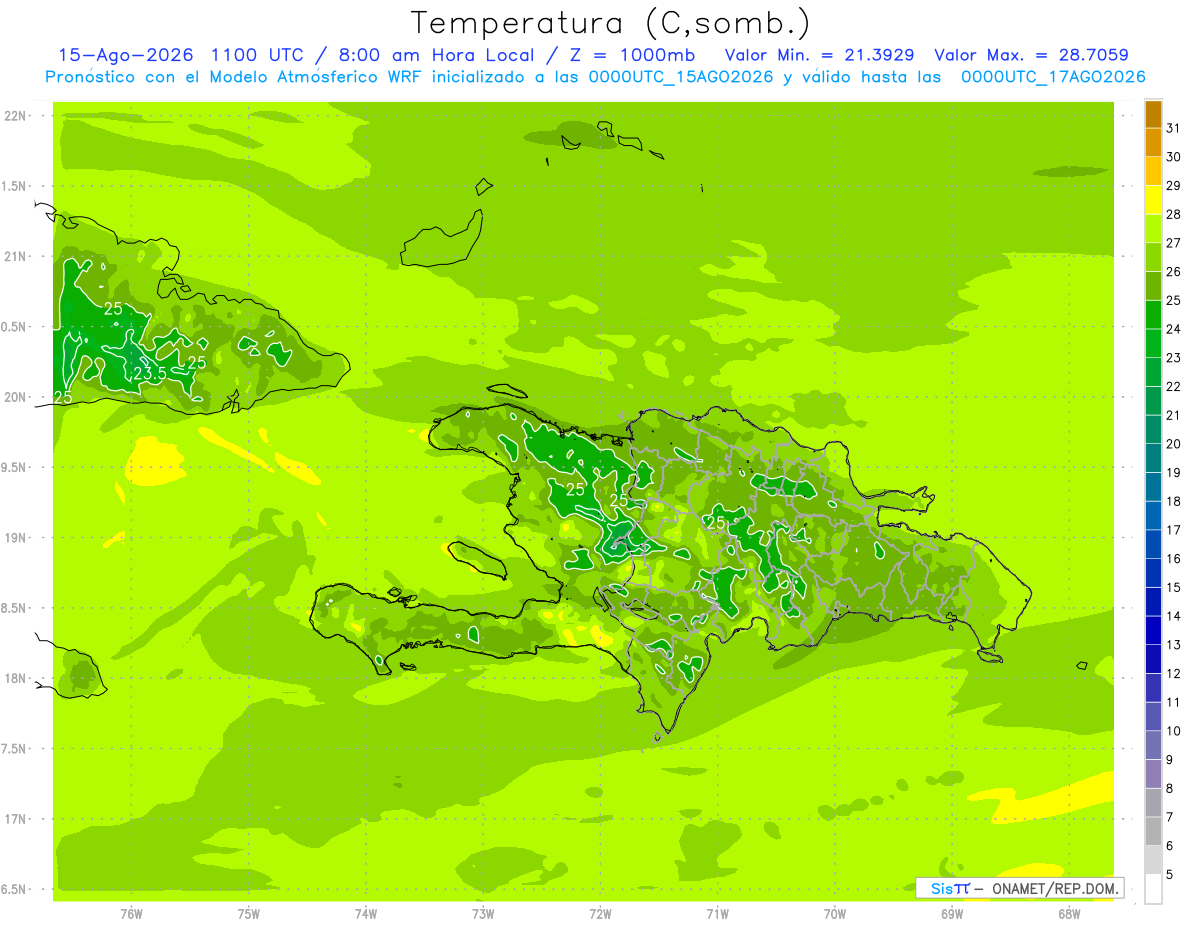Viewport: 1200px width, 927px height.
Task: Click the '70W' longitude axis label
Action: pyautogui.click(x=835, y=914)
